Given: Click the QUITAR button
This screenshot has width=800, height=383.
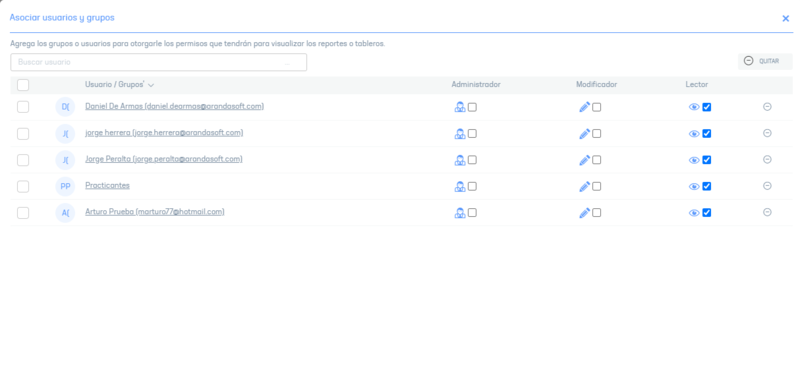Looking at the screenshot, I should [765, 61].
